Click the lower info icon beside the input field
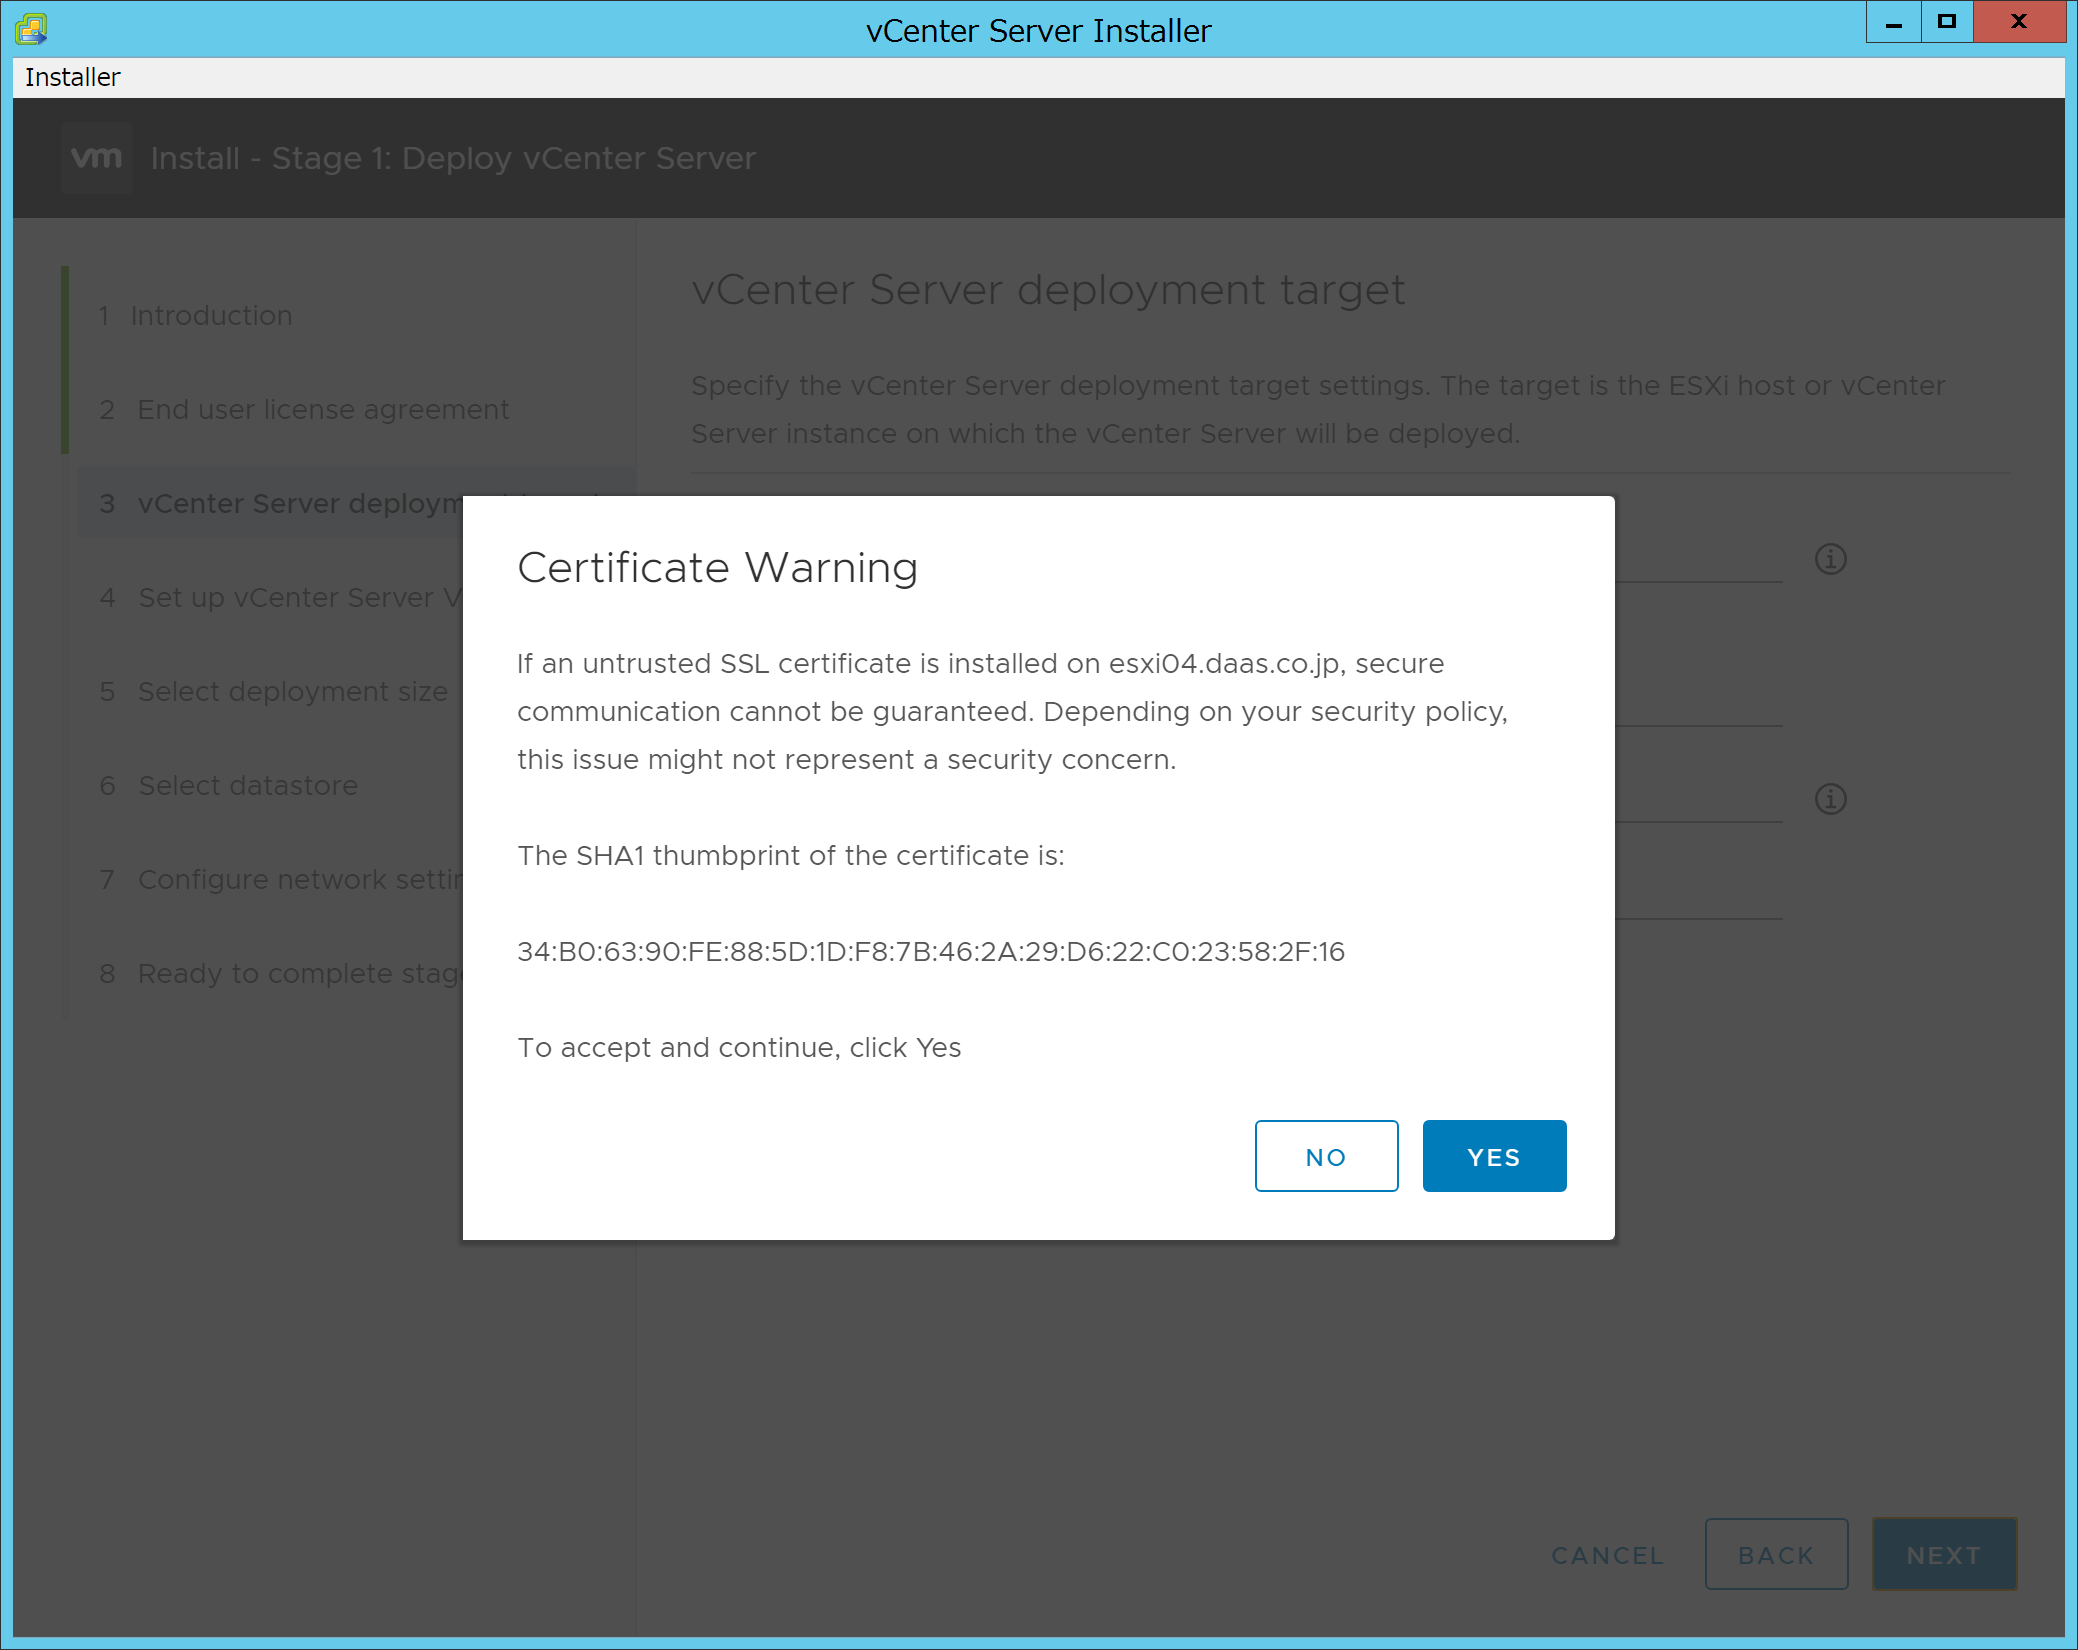 point(1830,799)
